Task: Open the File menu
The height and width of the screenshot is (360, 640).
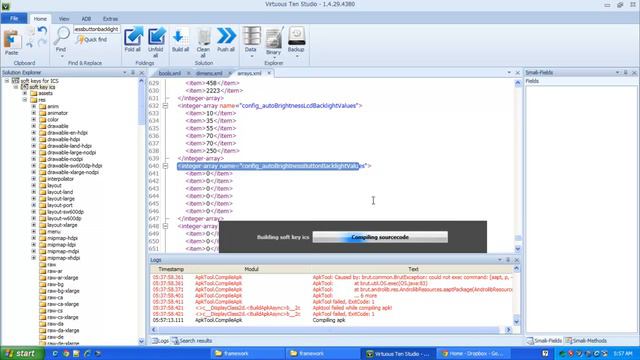Action: (14, 18)
